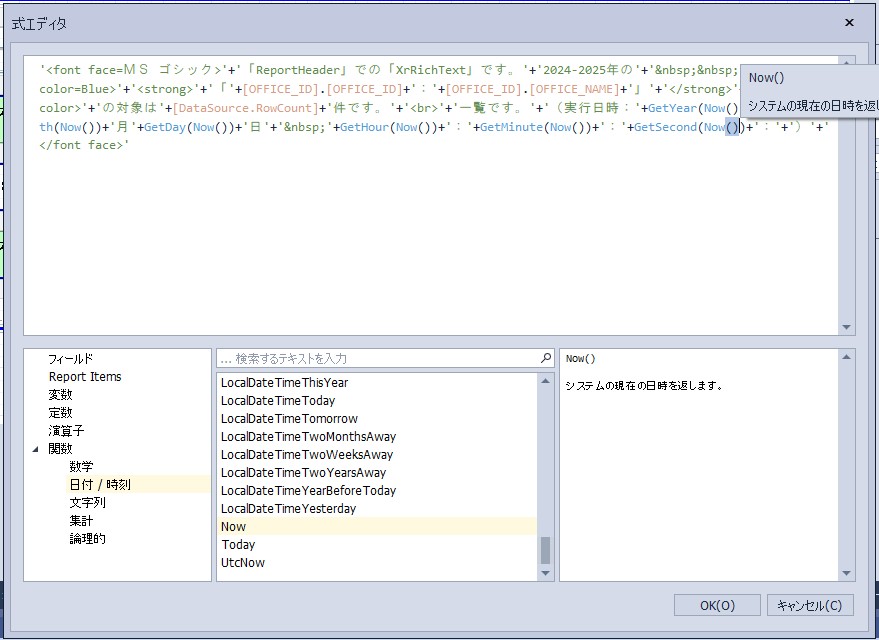Open 集計 function subcategory
Viewport: 879px width, 640px height.
(x=81, y=521)
